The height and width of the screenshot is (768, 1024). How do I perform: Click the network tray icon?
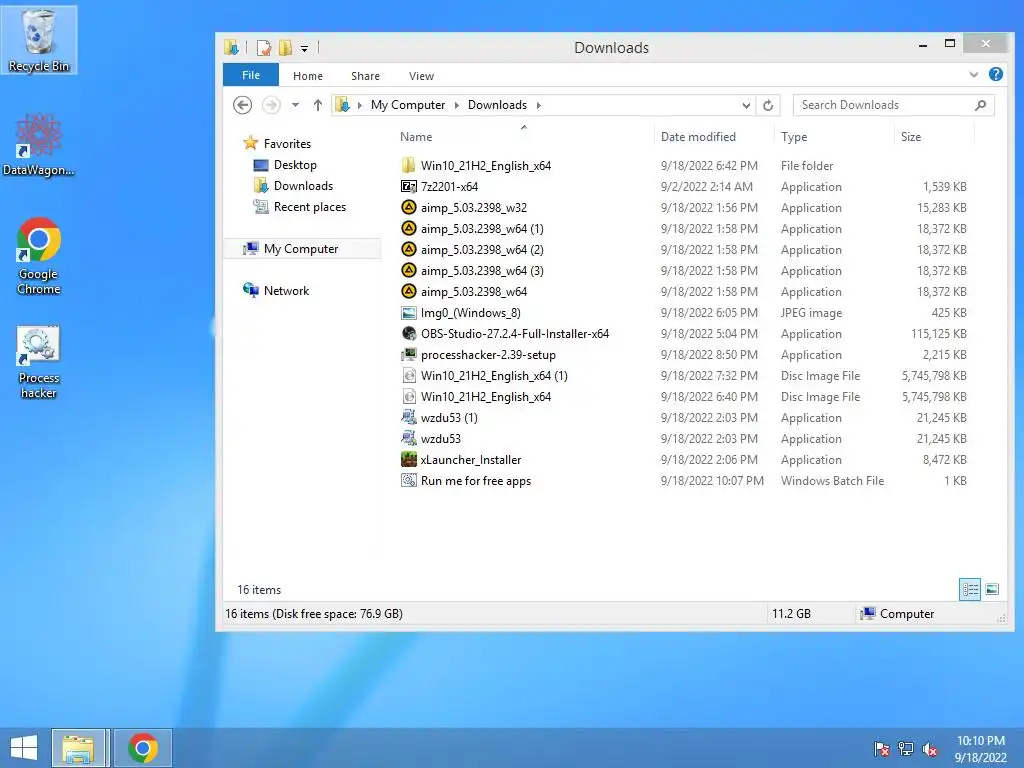click(906, 748)
